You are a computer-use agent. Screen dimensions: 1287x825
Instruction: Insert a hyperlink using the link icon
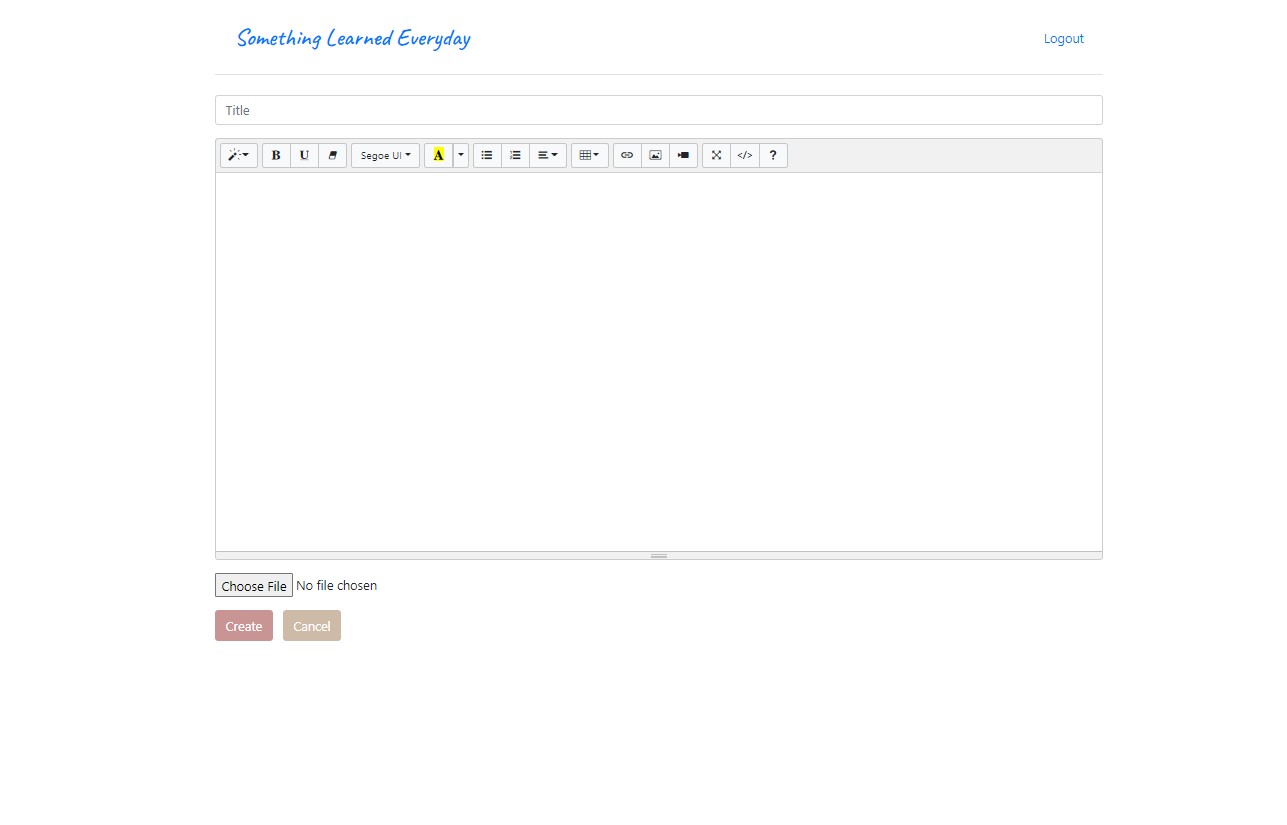[627, 155]
